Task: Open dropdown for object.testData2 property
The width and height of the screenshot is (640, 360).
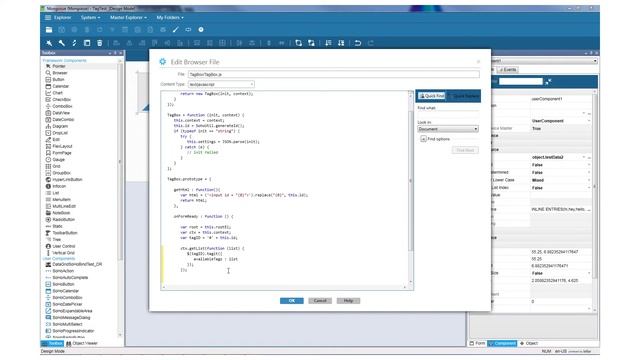Action: click(x=584, y=157)
